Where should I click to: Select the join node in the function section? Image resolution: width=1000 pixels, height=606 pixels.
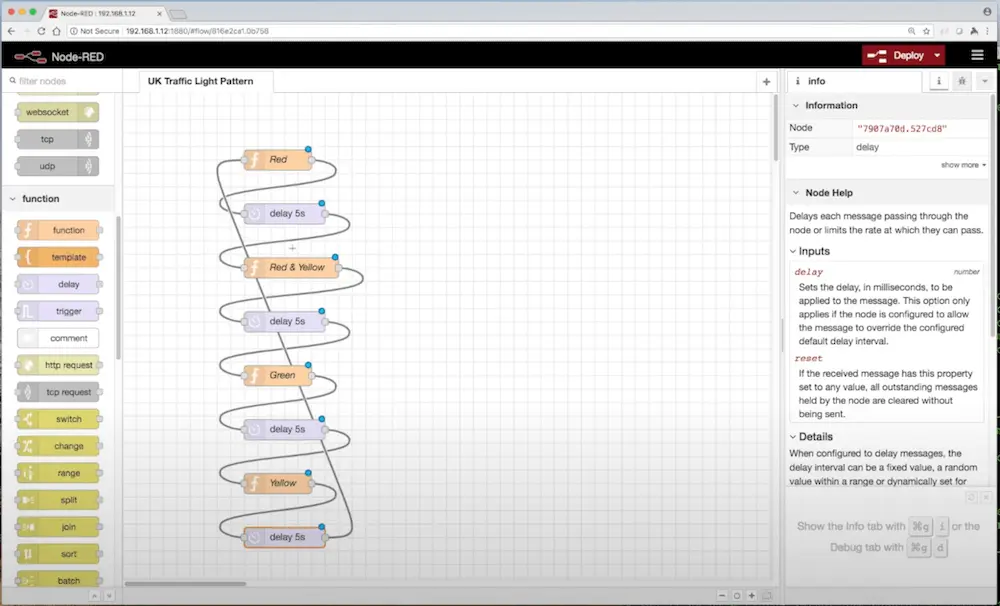click(x=58, y=526)
